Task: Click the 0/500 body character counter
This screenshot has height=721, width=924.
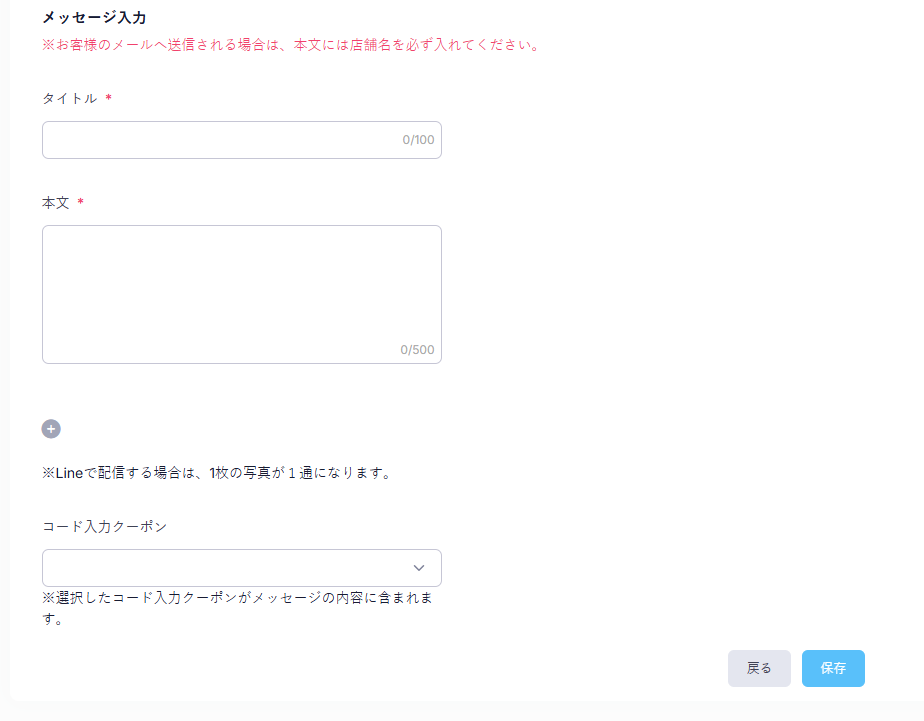Action: 417,350
